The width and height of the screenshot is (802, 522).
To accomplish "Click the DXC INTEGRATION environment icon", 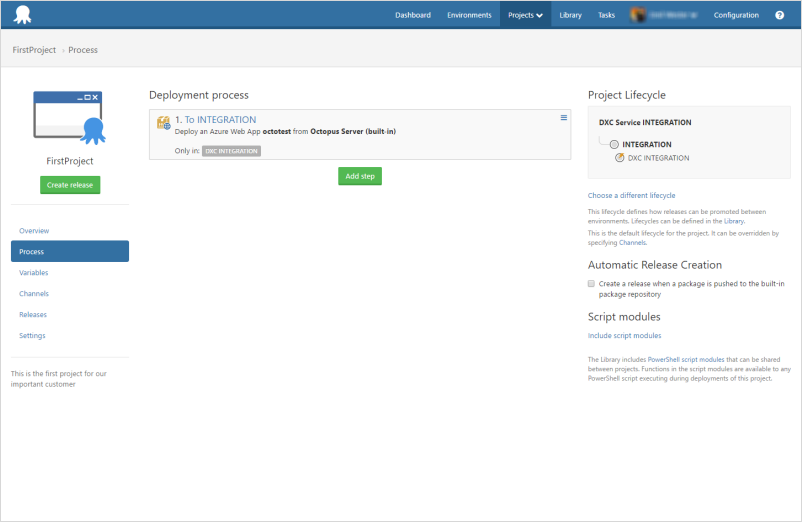I will point(620,158).
